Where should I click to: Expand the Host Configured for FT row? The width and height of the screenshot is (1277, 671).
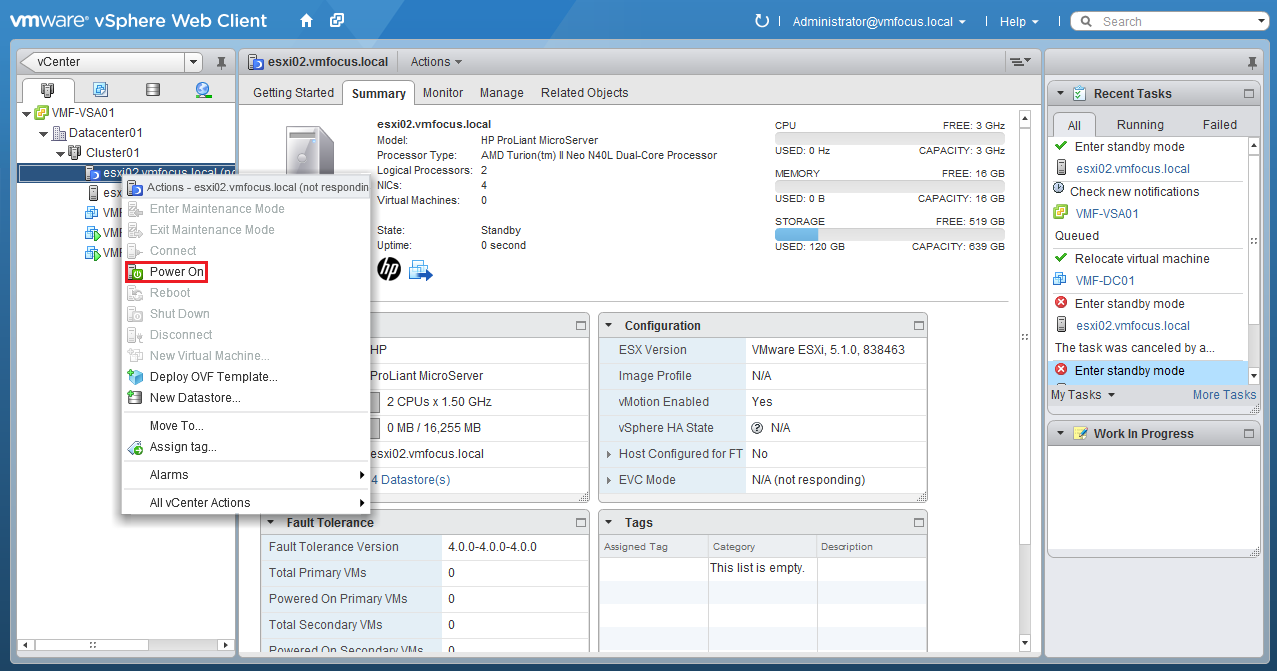coord(609,454)
